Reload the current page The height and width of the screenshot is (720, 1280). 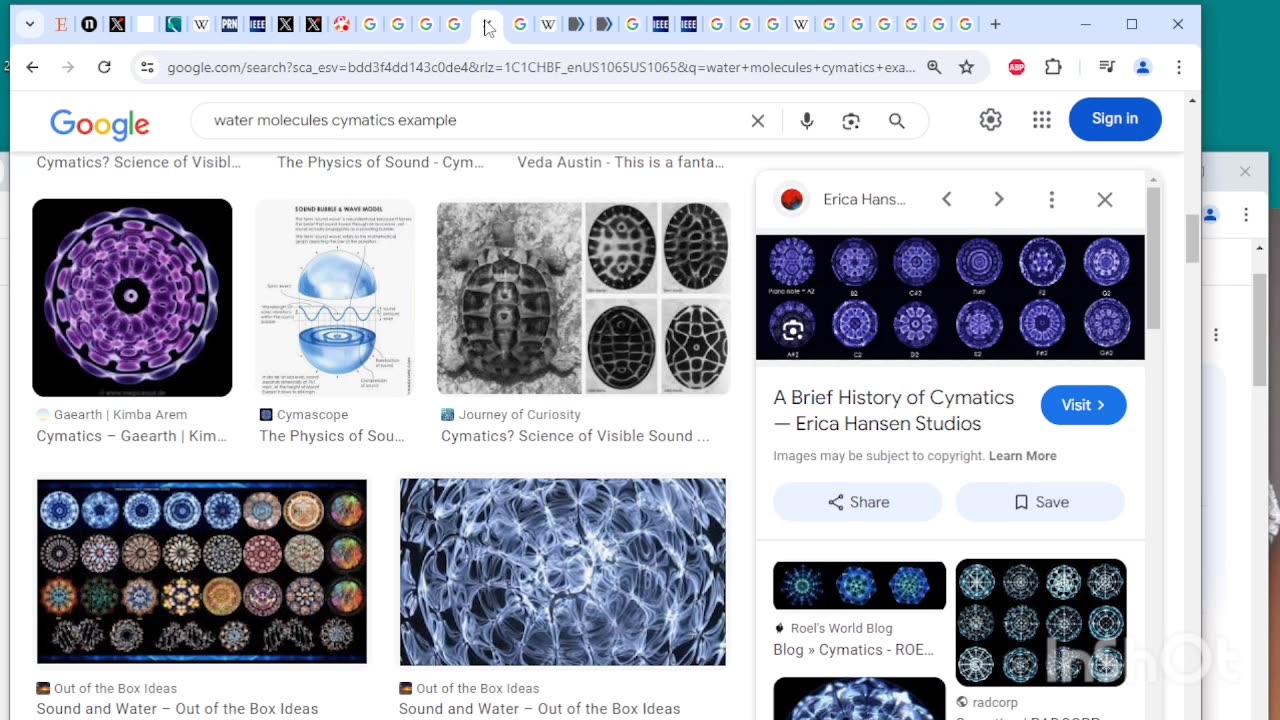click(x=104, y=67)
